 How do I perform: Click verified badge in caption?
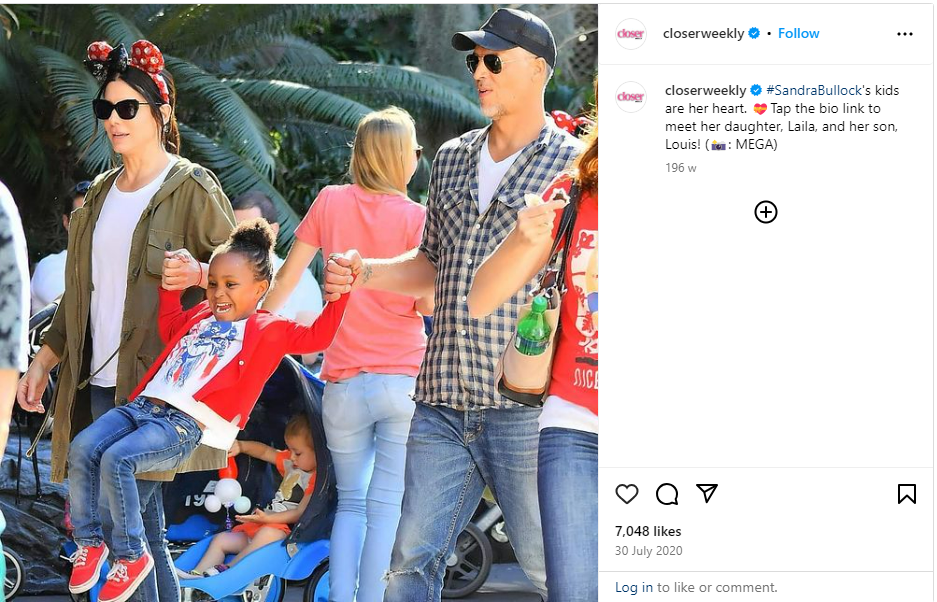tap(756, 90)
